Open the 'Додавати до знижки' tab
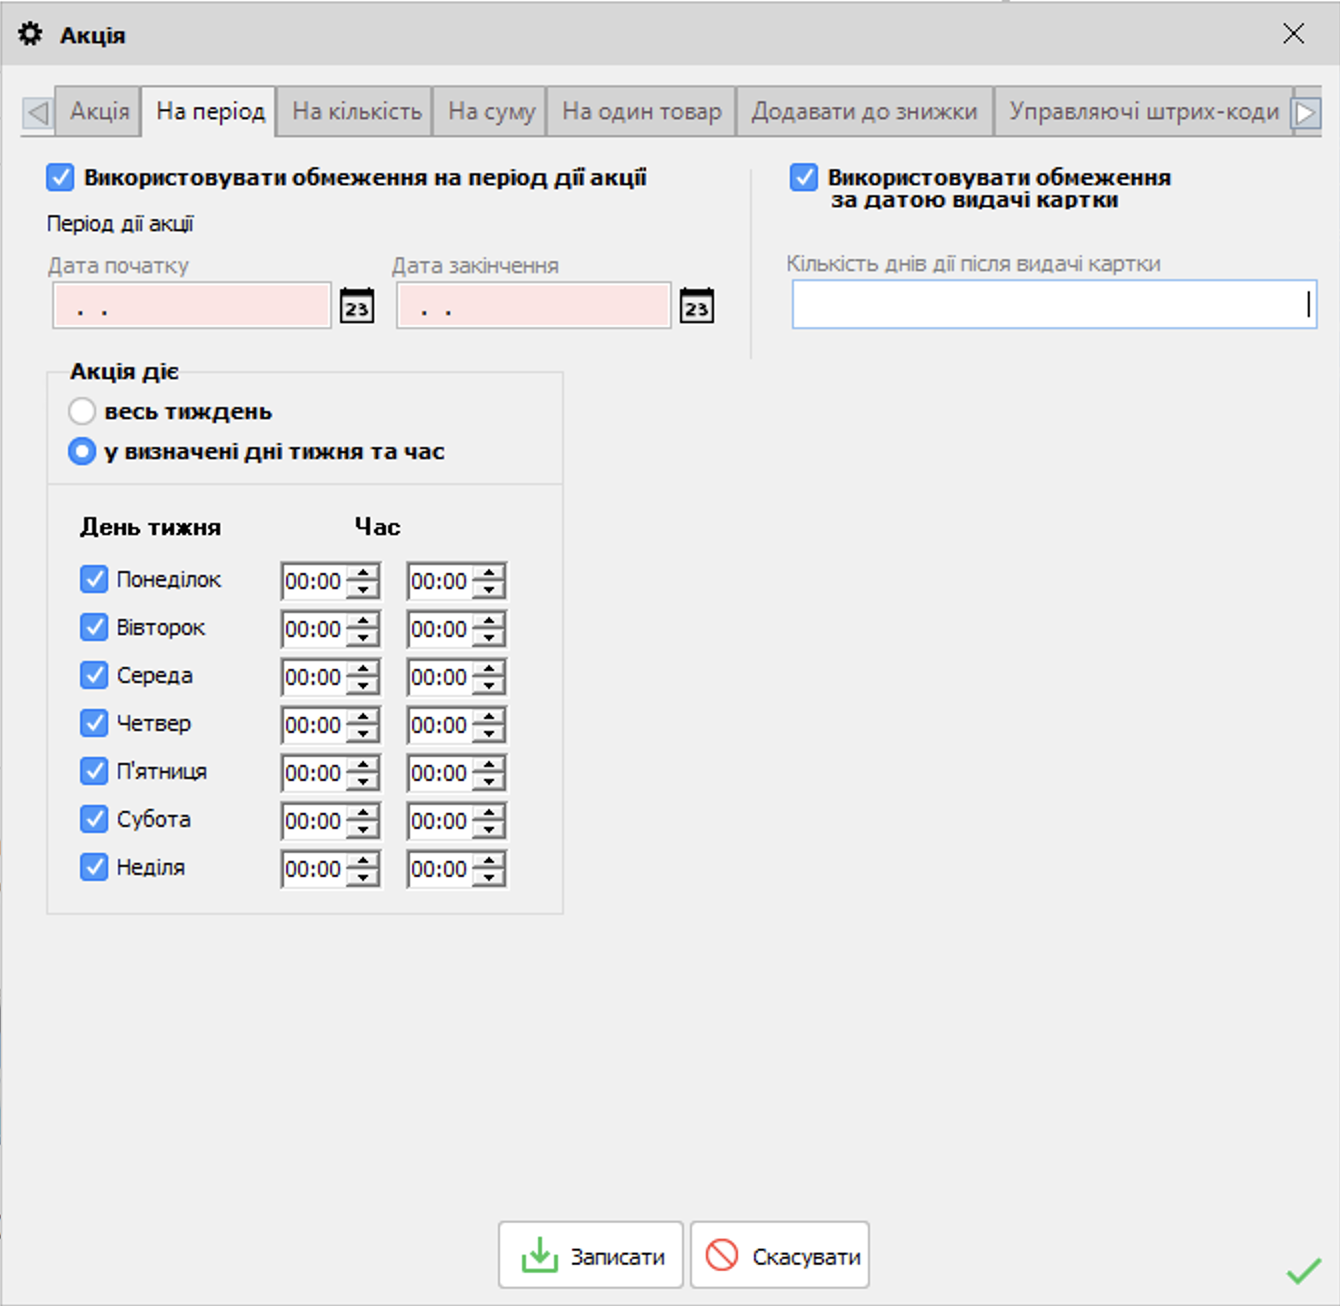The height and width of the screenshot is (1306, 1340). (x=864, y=111)
